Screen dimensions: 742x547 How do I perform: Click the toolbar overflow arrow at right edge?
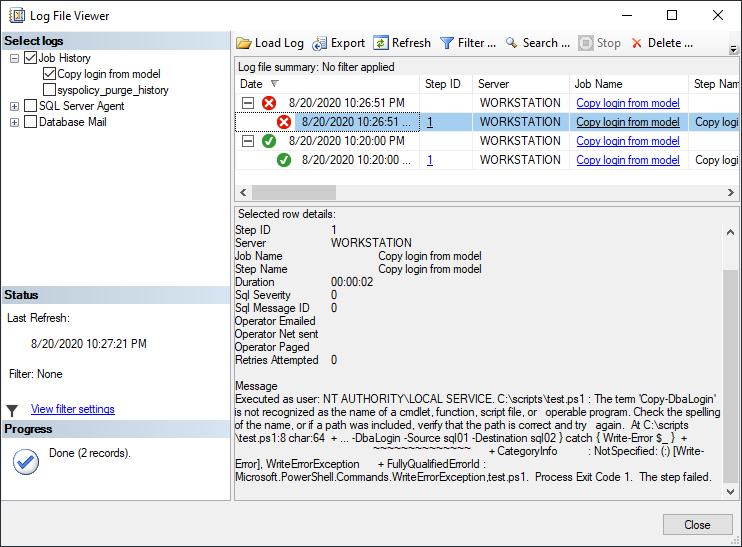[733, 49]
